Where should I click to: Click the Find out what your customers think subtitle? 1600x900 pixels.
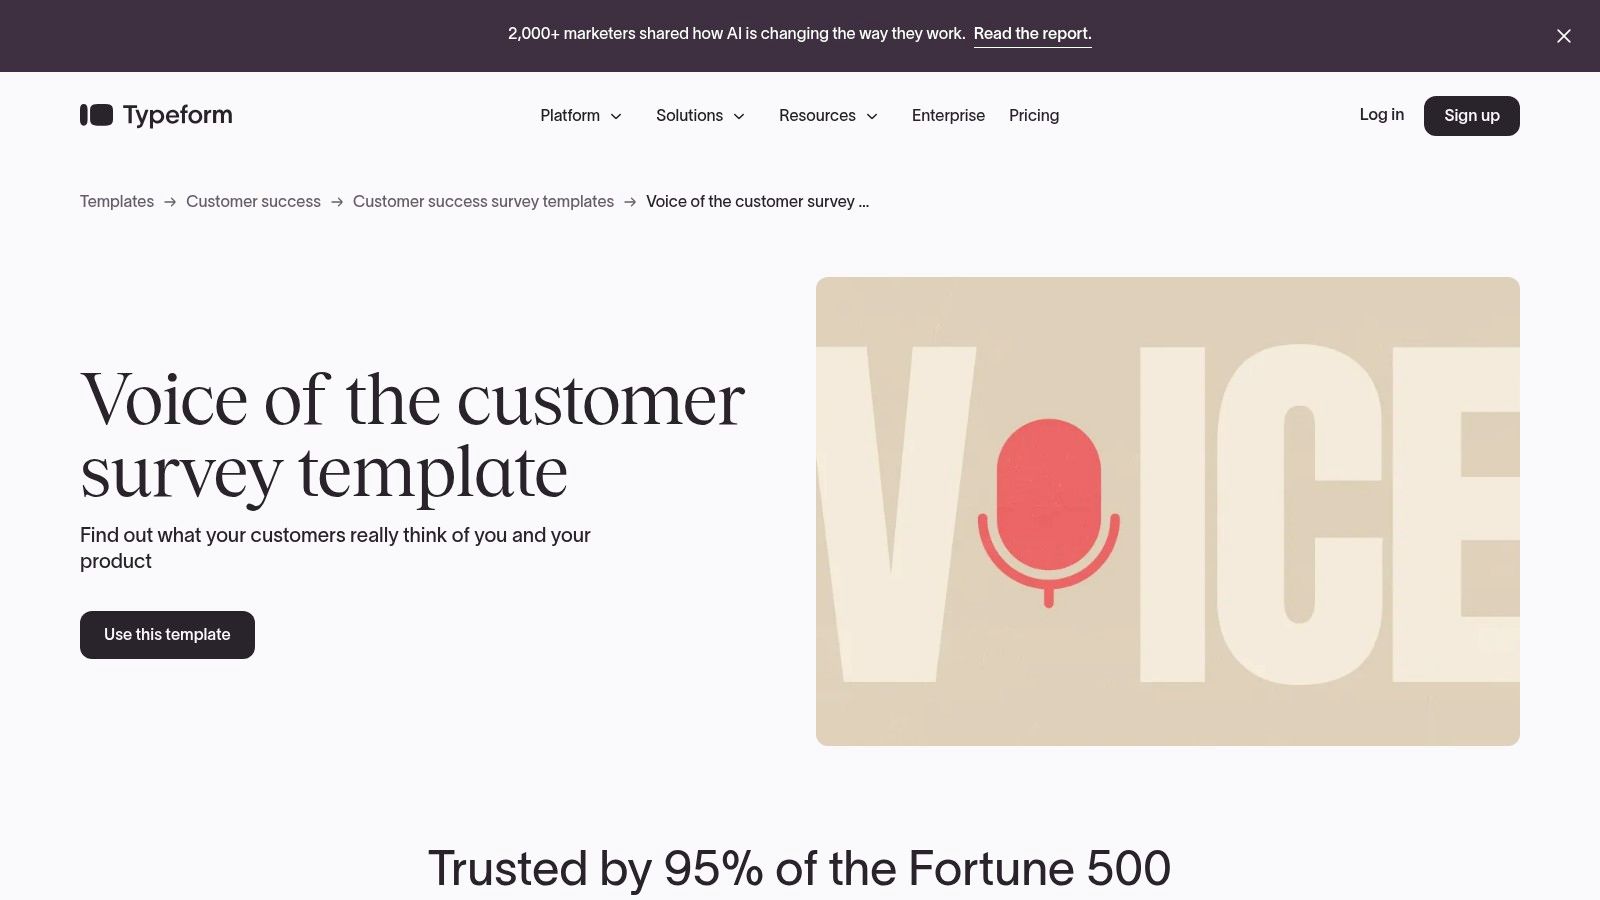335,548
